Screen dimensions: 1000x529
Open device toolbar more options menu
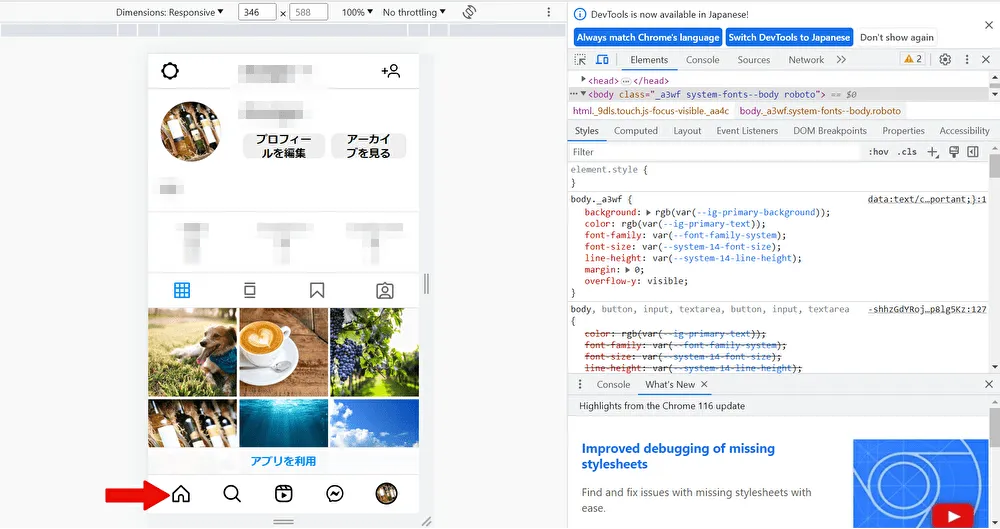pyautogui.click(x=548, y=12)
